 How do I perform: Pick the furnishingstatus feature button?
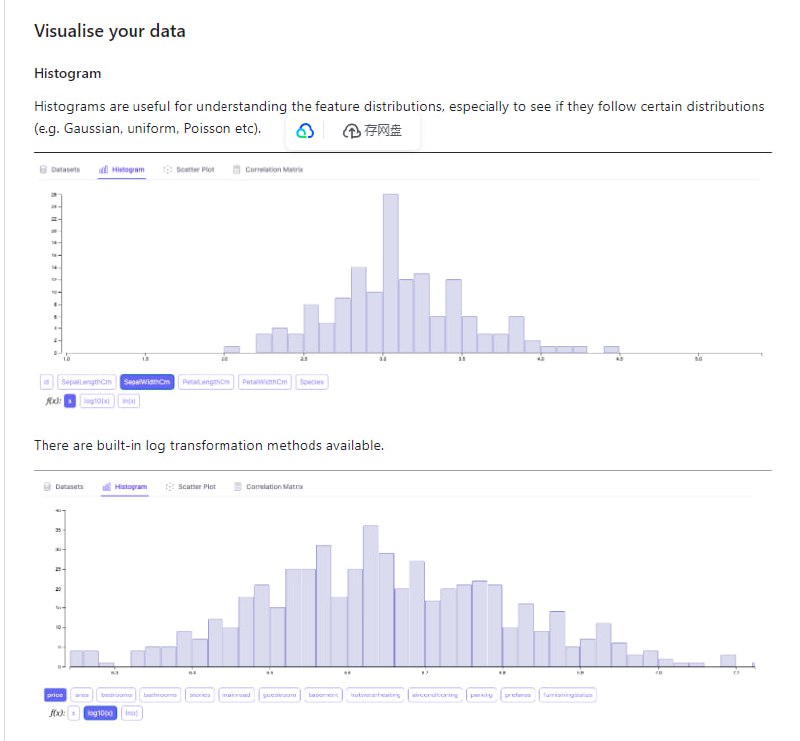pos(567,694)
